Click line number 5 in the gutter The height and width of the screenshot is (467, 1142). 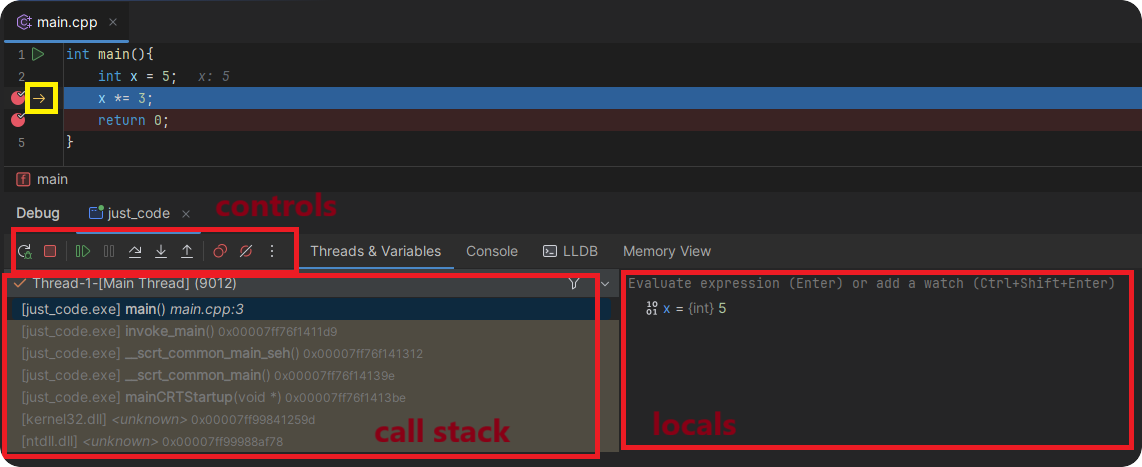click(x=21, y=143)
